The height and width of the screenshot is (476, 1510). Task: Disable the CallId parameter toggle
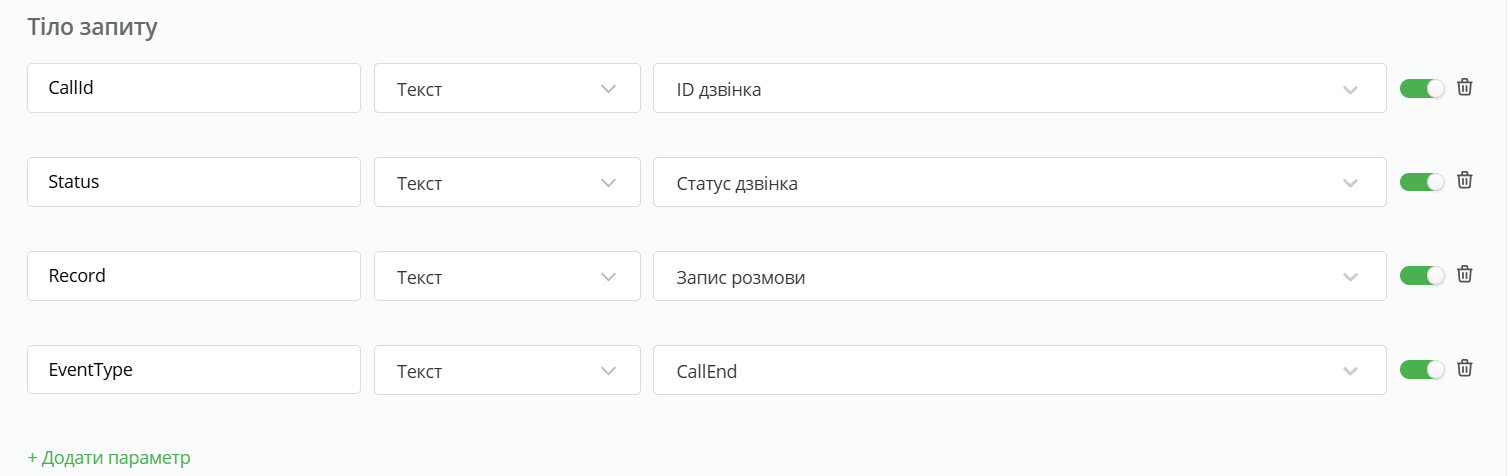1422,89
